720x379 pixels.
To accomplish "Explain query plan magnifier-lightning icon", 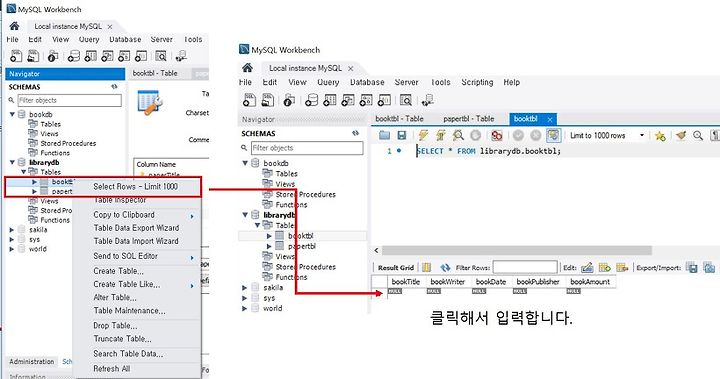I will [x=458, y=135].
